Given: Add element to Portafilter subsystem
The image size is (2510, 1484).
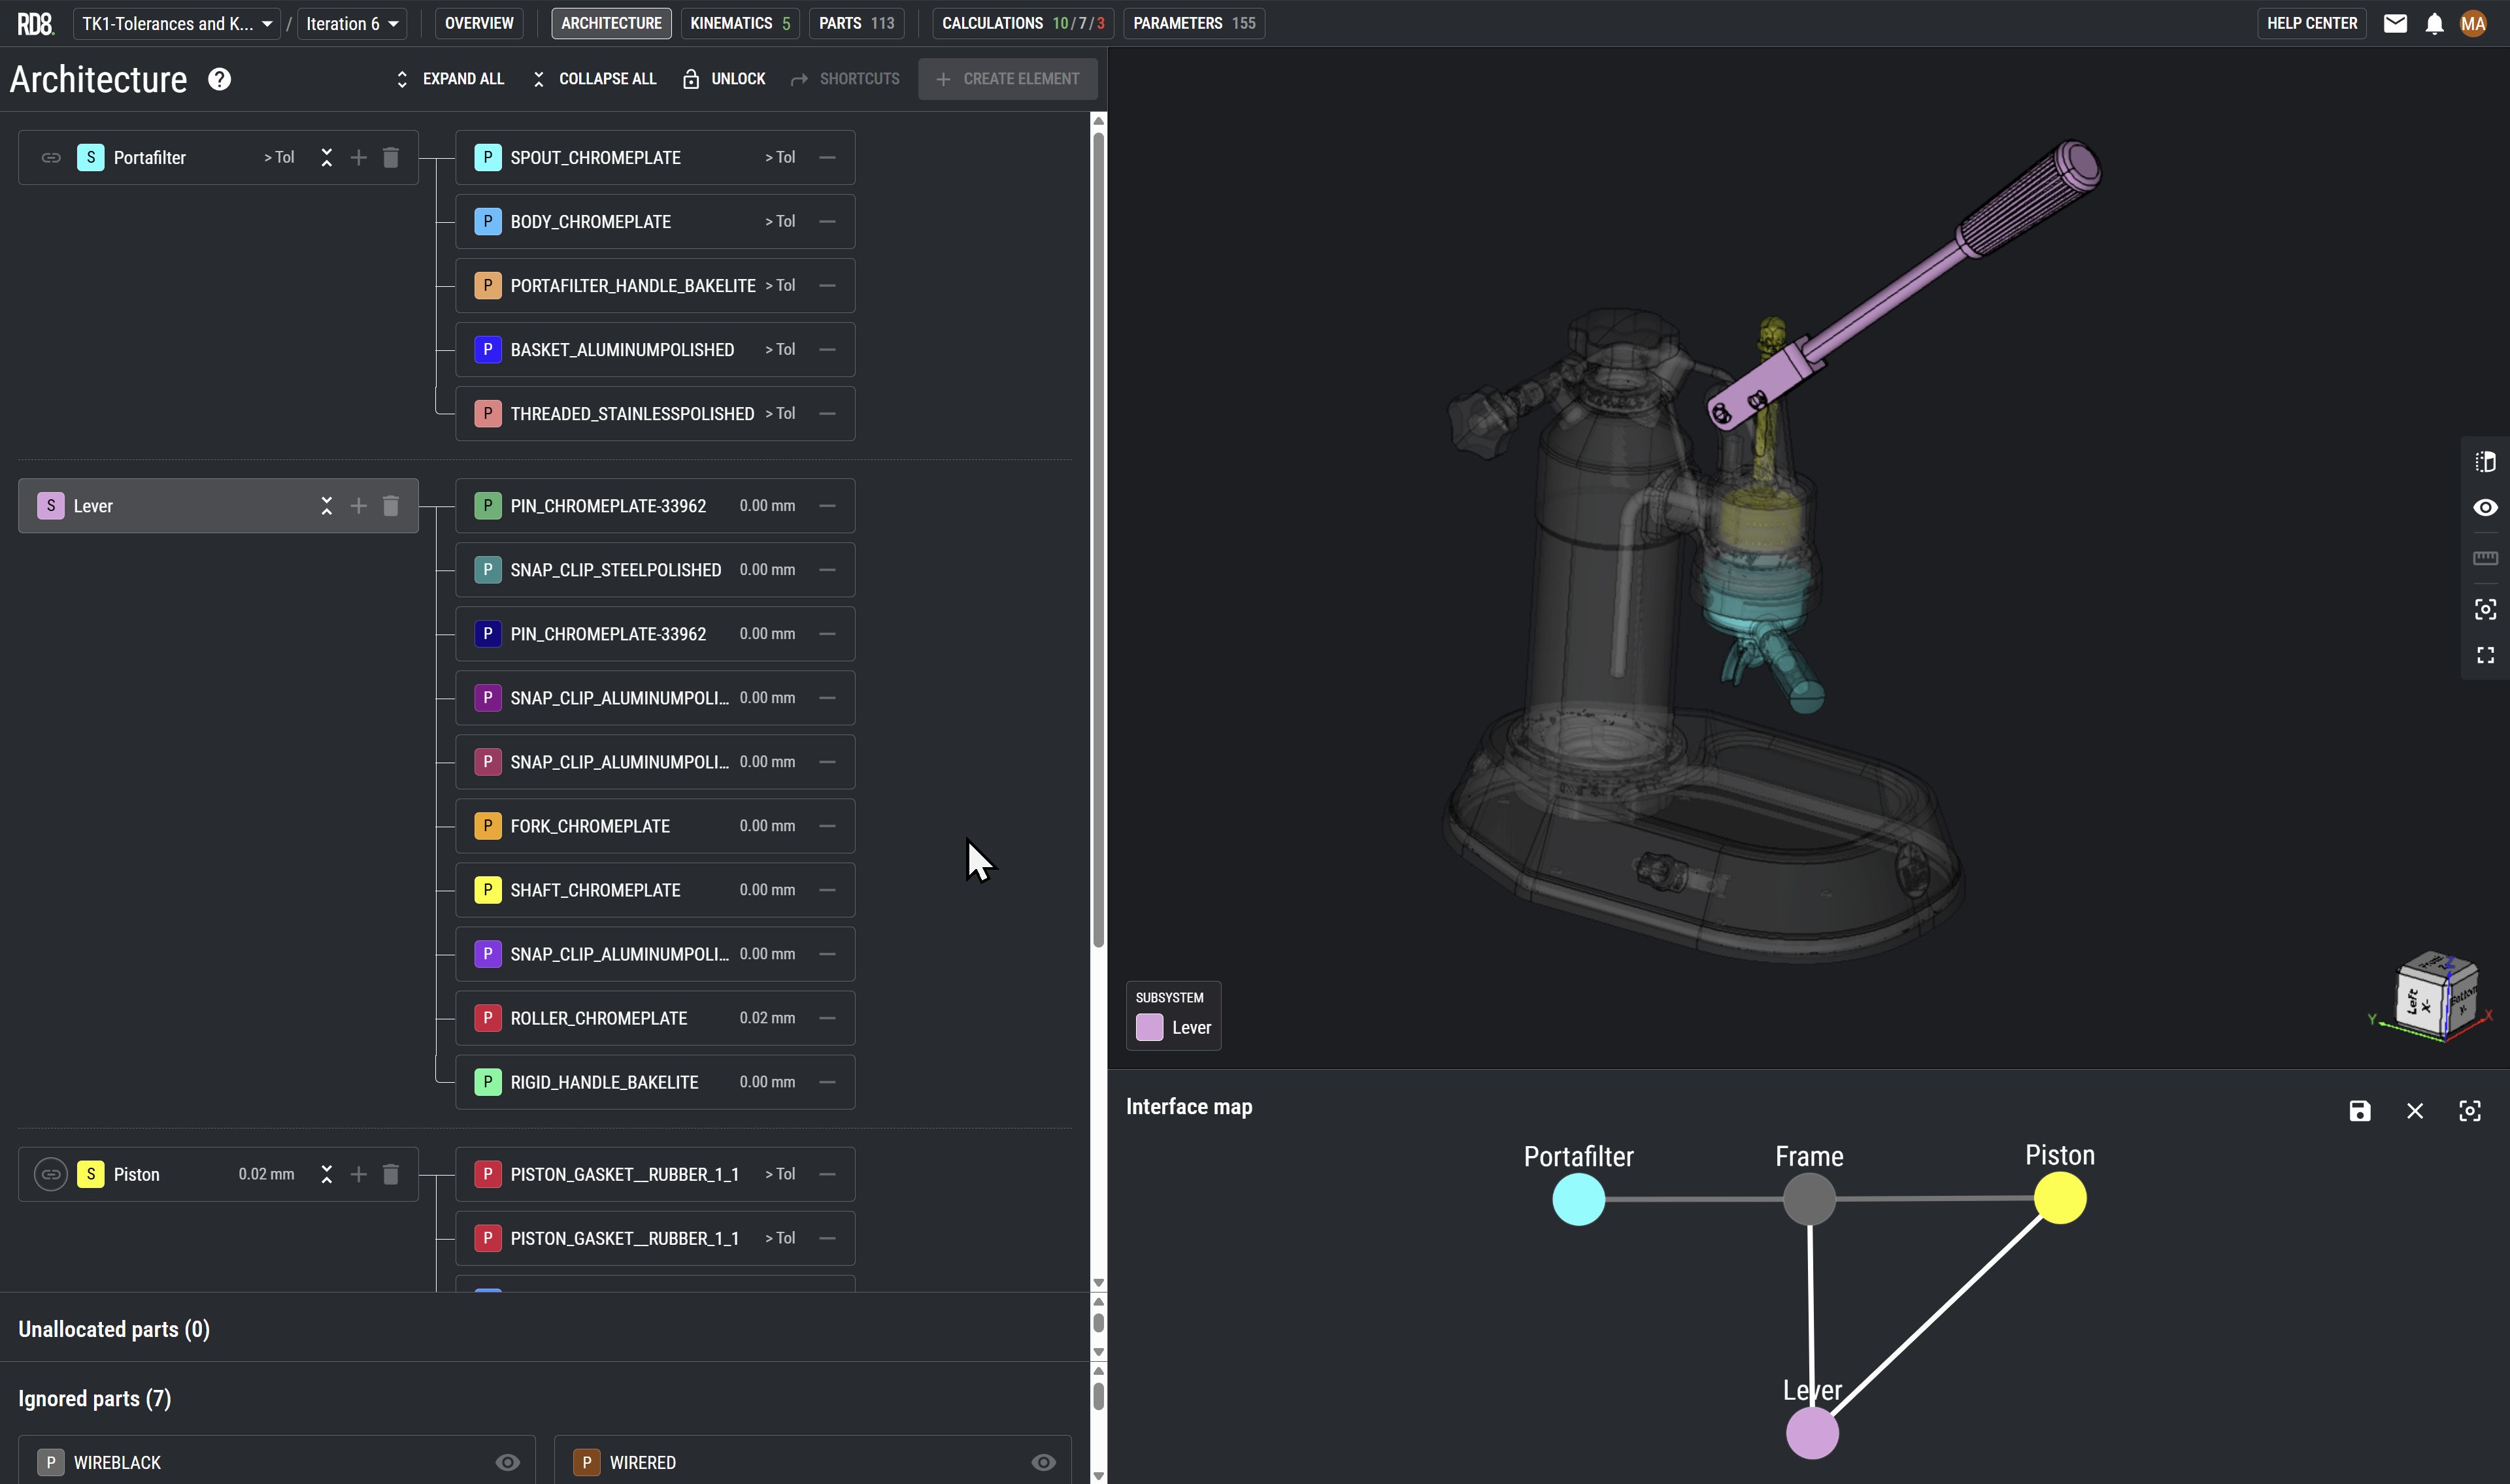Looking at the screenshot, I should (x=358, y=158).
